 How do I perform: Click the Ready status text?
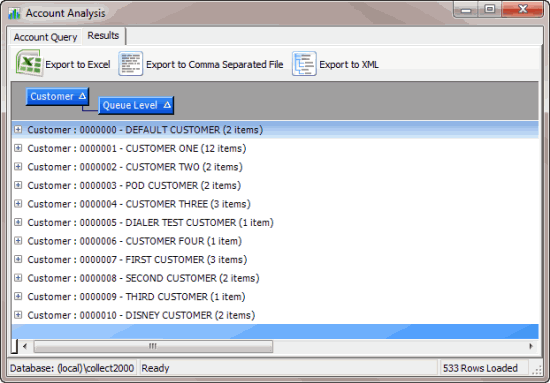[155, 368]
